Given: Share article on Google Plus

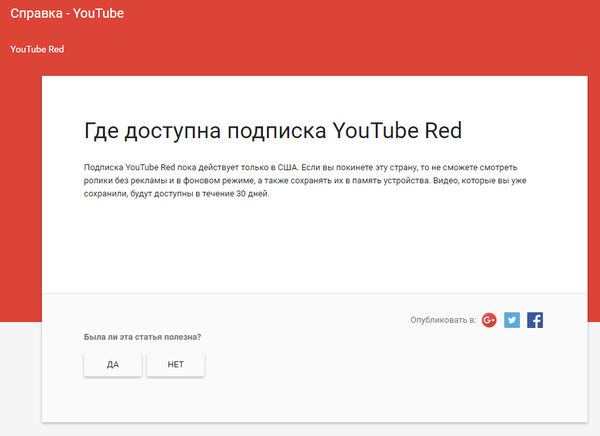Looking at the screenshot, I should 489,320.
